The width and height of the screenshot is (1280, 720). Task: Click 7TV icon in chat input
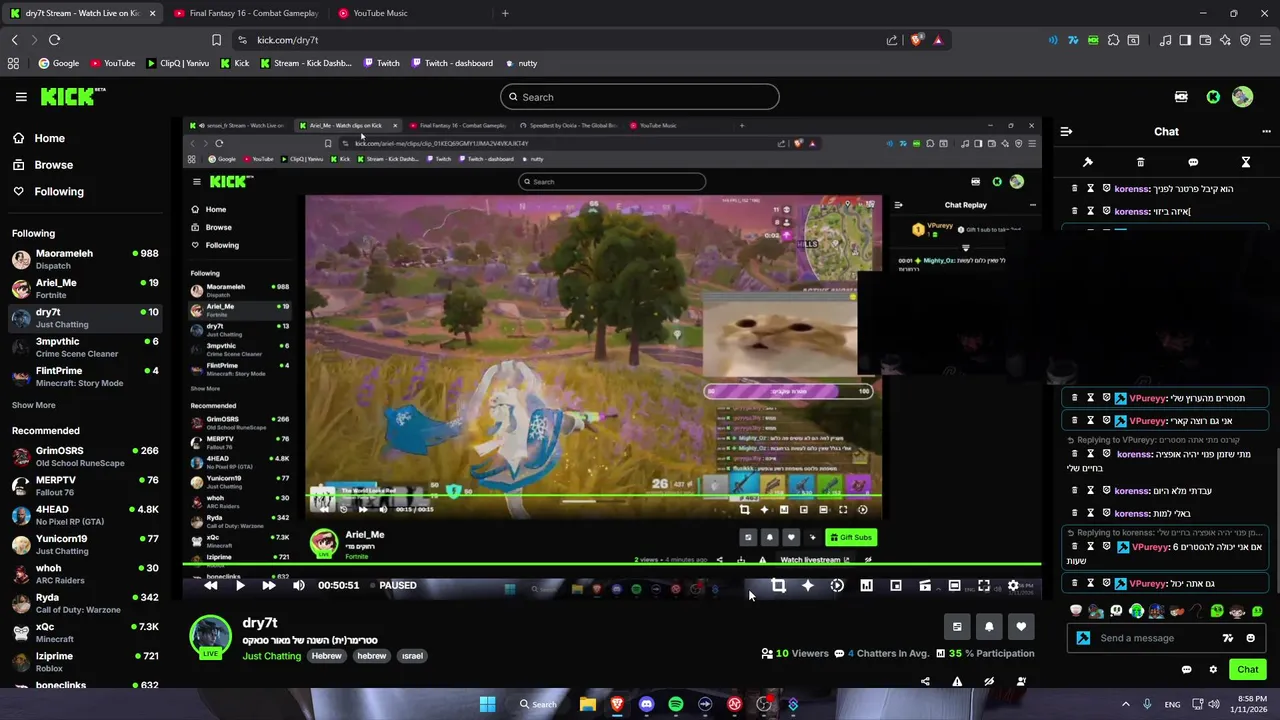[x=1228, y=638]
